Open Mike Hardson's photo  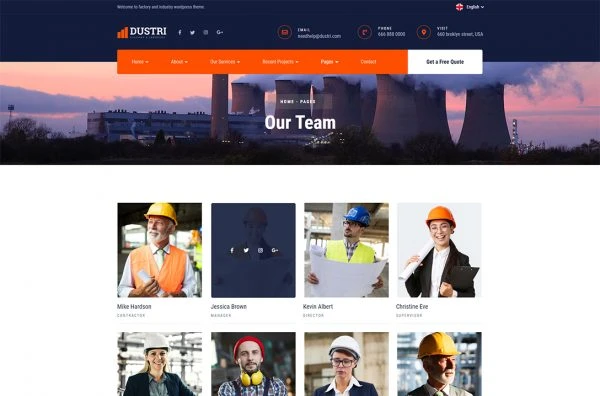(x=159, y=250)
